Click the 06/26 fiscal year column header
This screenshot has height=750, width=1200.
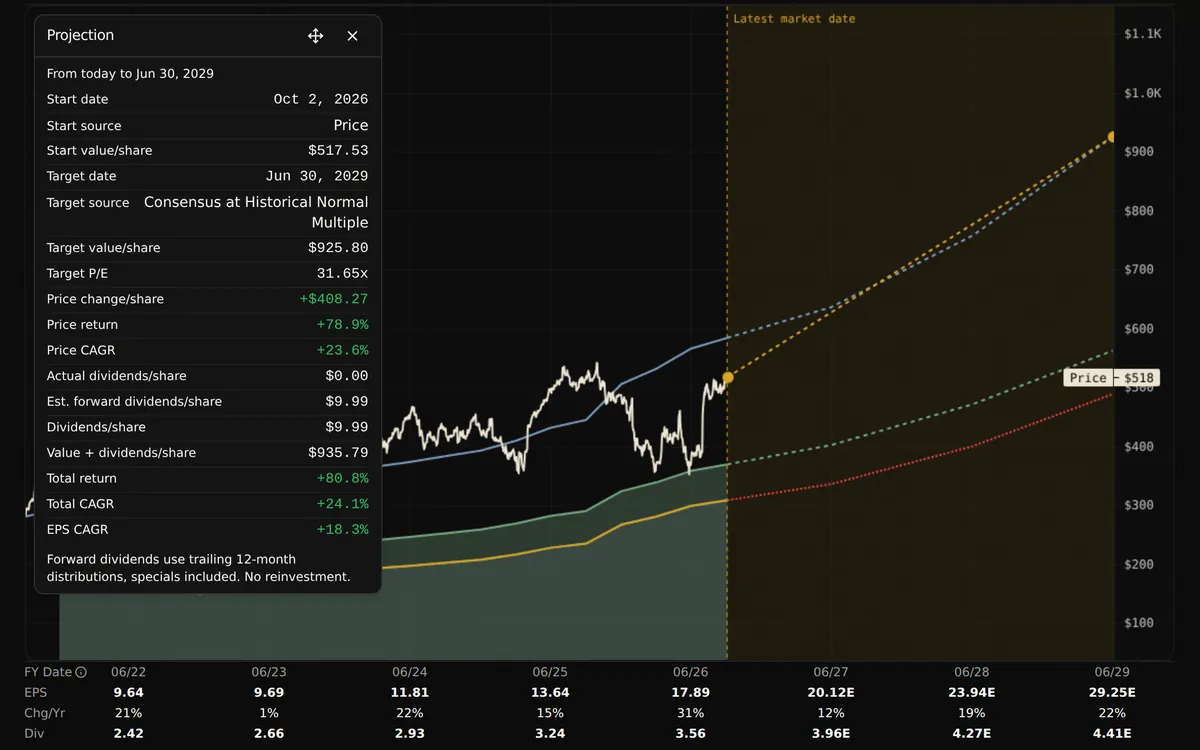690,672
